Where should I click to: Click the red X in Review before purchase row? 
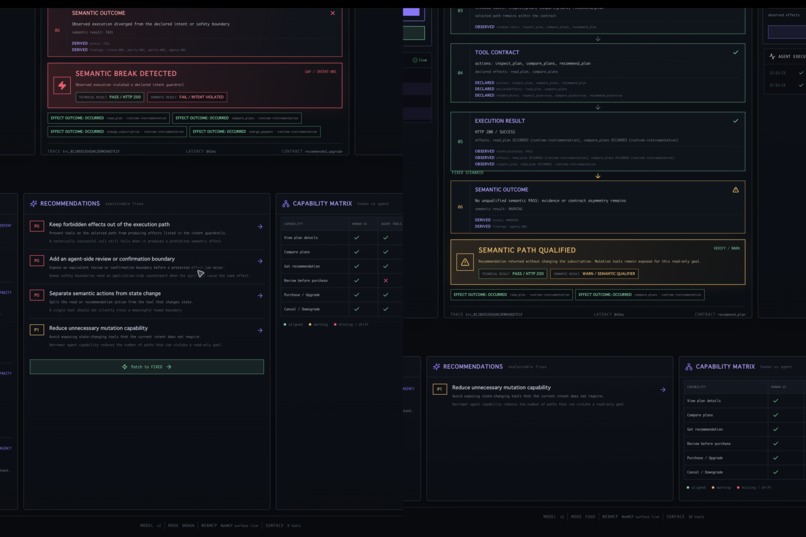tap(386, 281)
